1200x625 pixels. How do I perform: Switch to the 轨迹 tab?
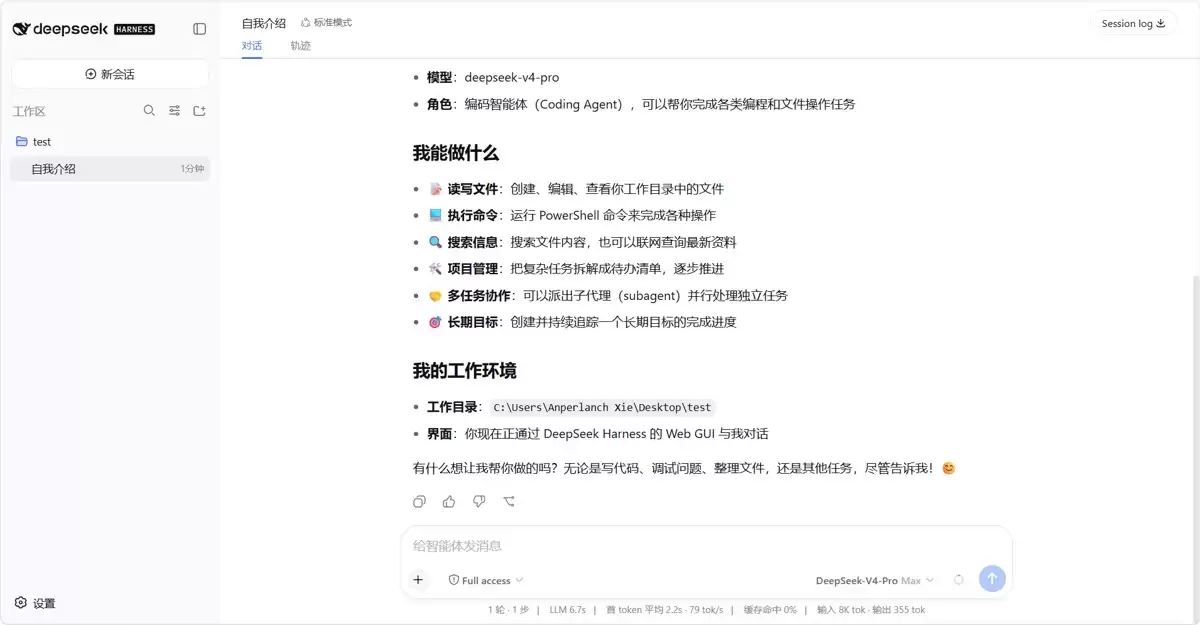[300, 46]
